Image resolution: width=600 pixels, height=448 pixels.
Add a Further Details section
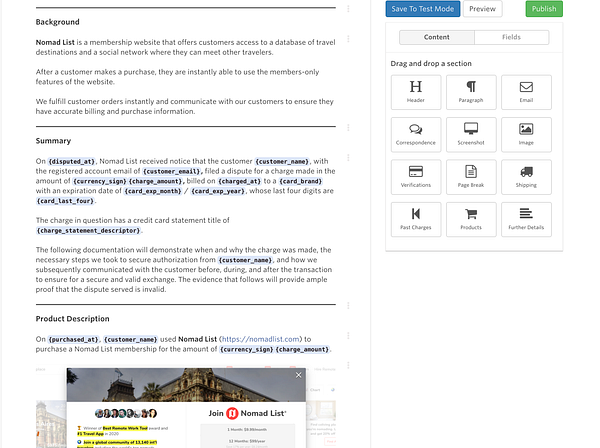[x=526, y=220]
